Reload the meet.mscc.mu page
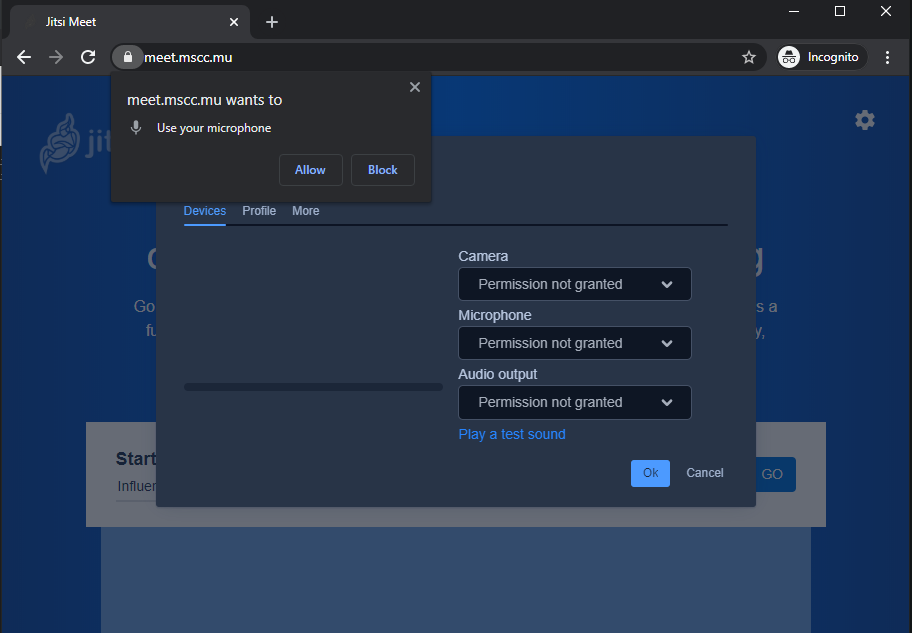Viewport: 912px width, 633px height. coord(89,57)
